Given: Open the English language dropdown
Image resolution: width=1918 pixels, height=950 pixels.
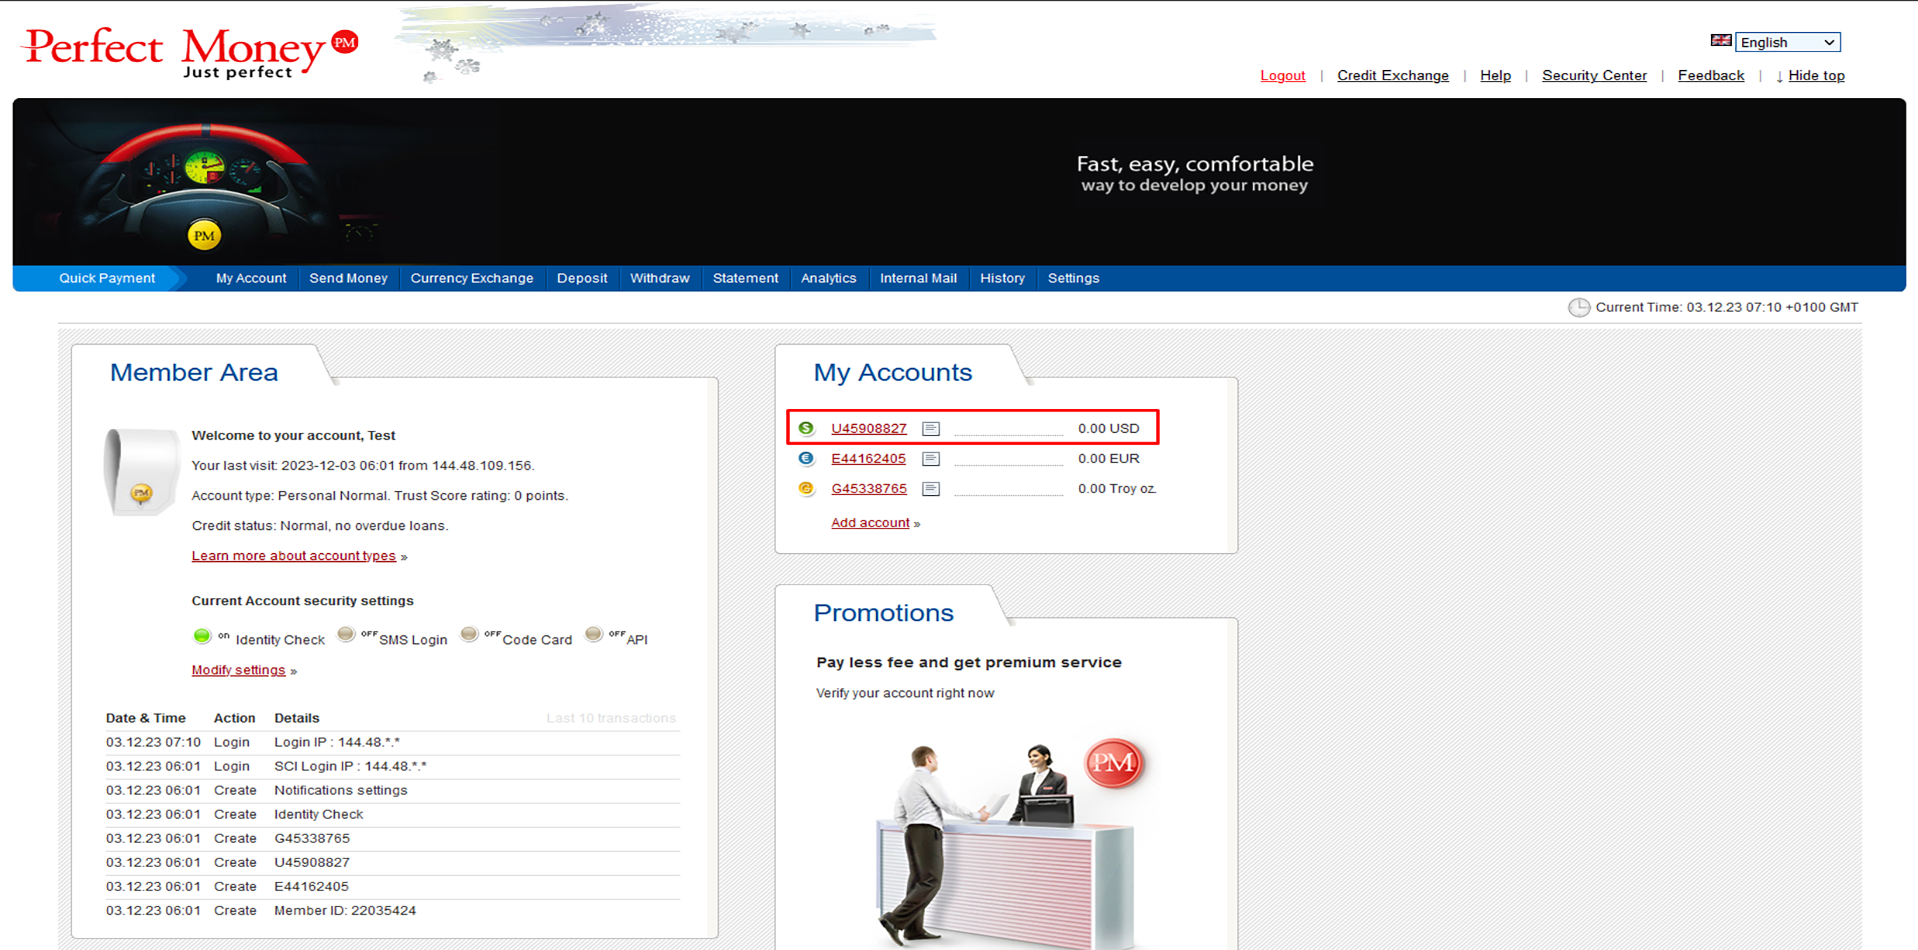Looking at the screenshot, I should (1788, 42).
